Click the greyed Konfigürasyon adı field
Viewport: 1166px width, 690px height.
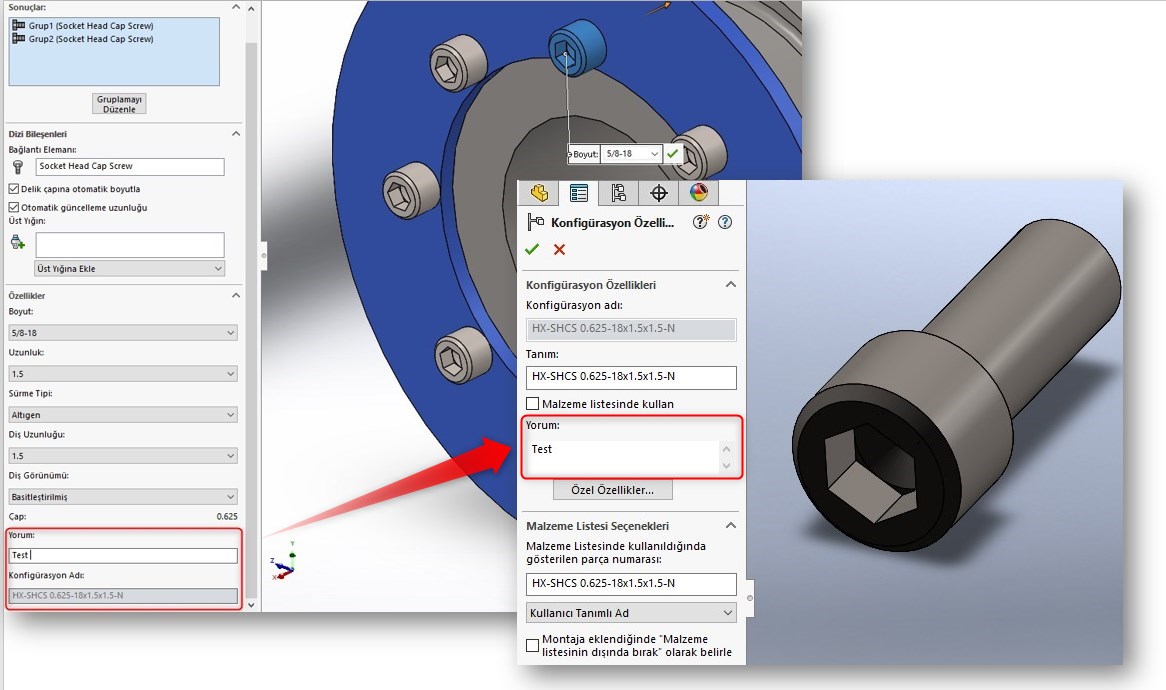(x=631, y=329)
